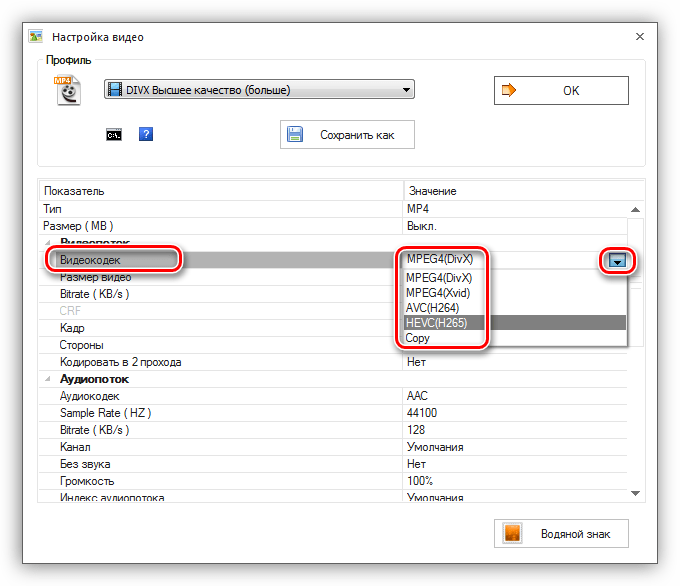Open the Водяной знак settings button

[x=561, y=534]
